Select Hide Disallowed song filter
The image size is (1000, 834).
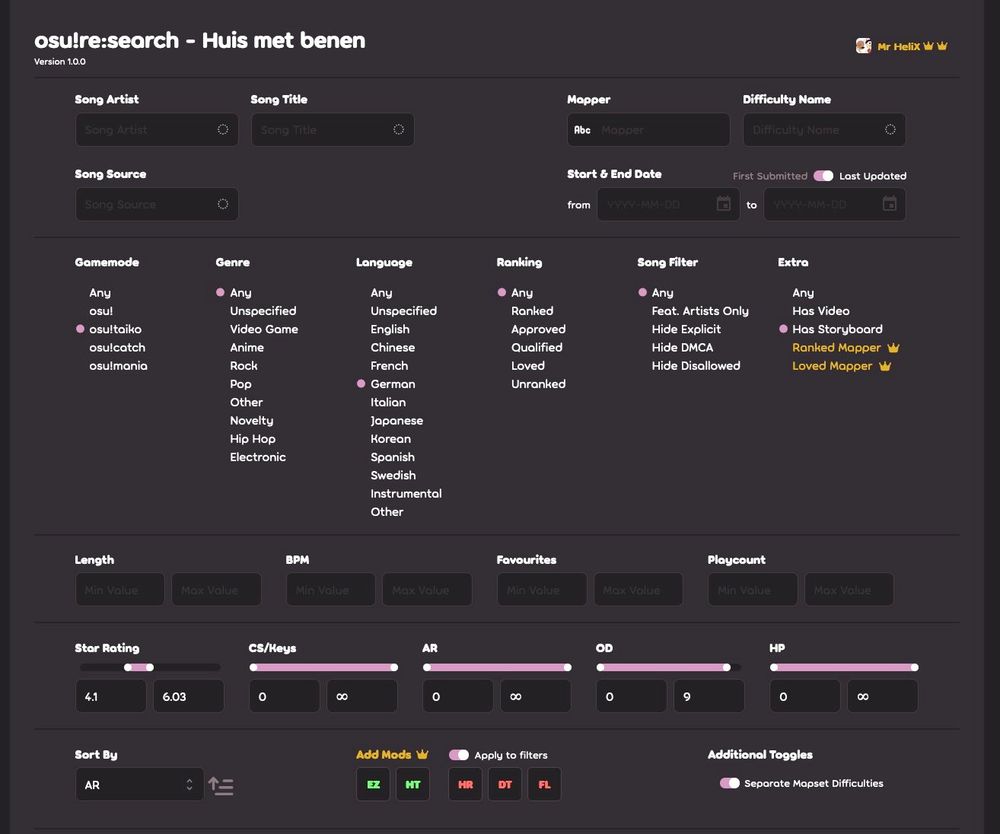click(696, 366)
